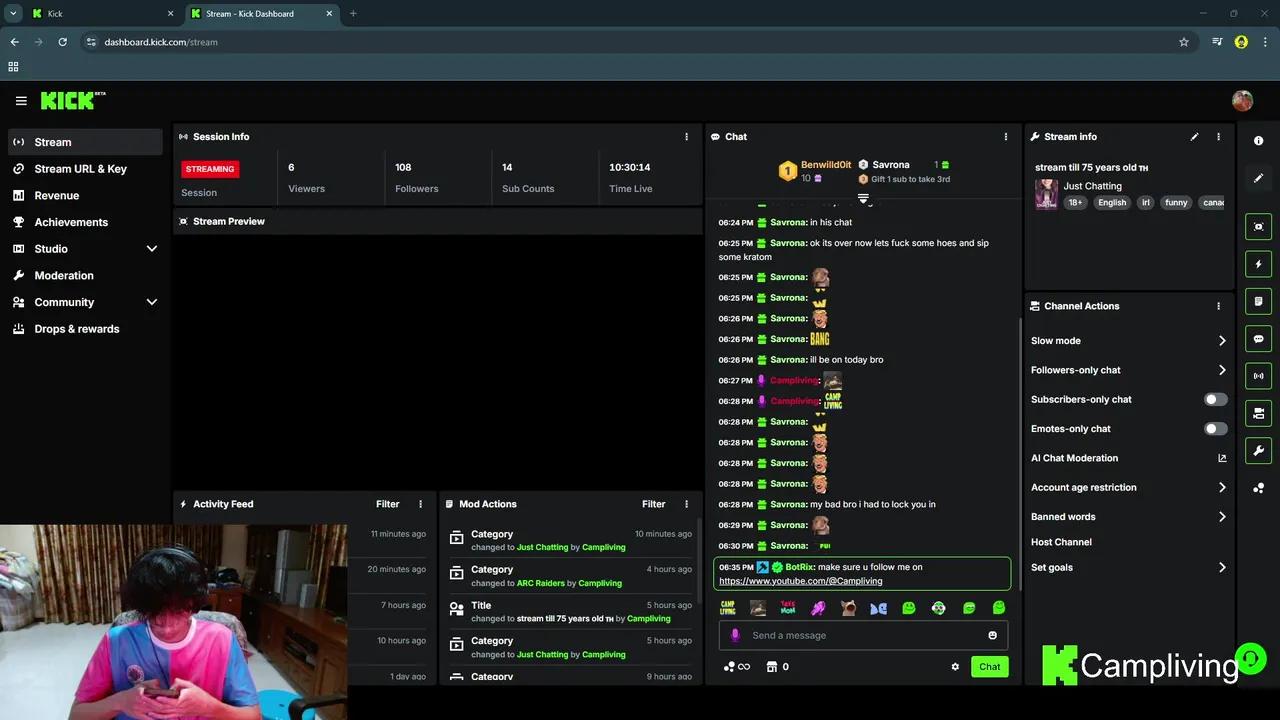Screen dimensions: 1280x720
Task: Bookmark the page with star icon
Action: tap(1184, 42)
